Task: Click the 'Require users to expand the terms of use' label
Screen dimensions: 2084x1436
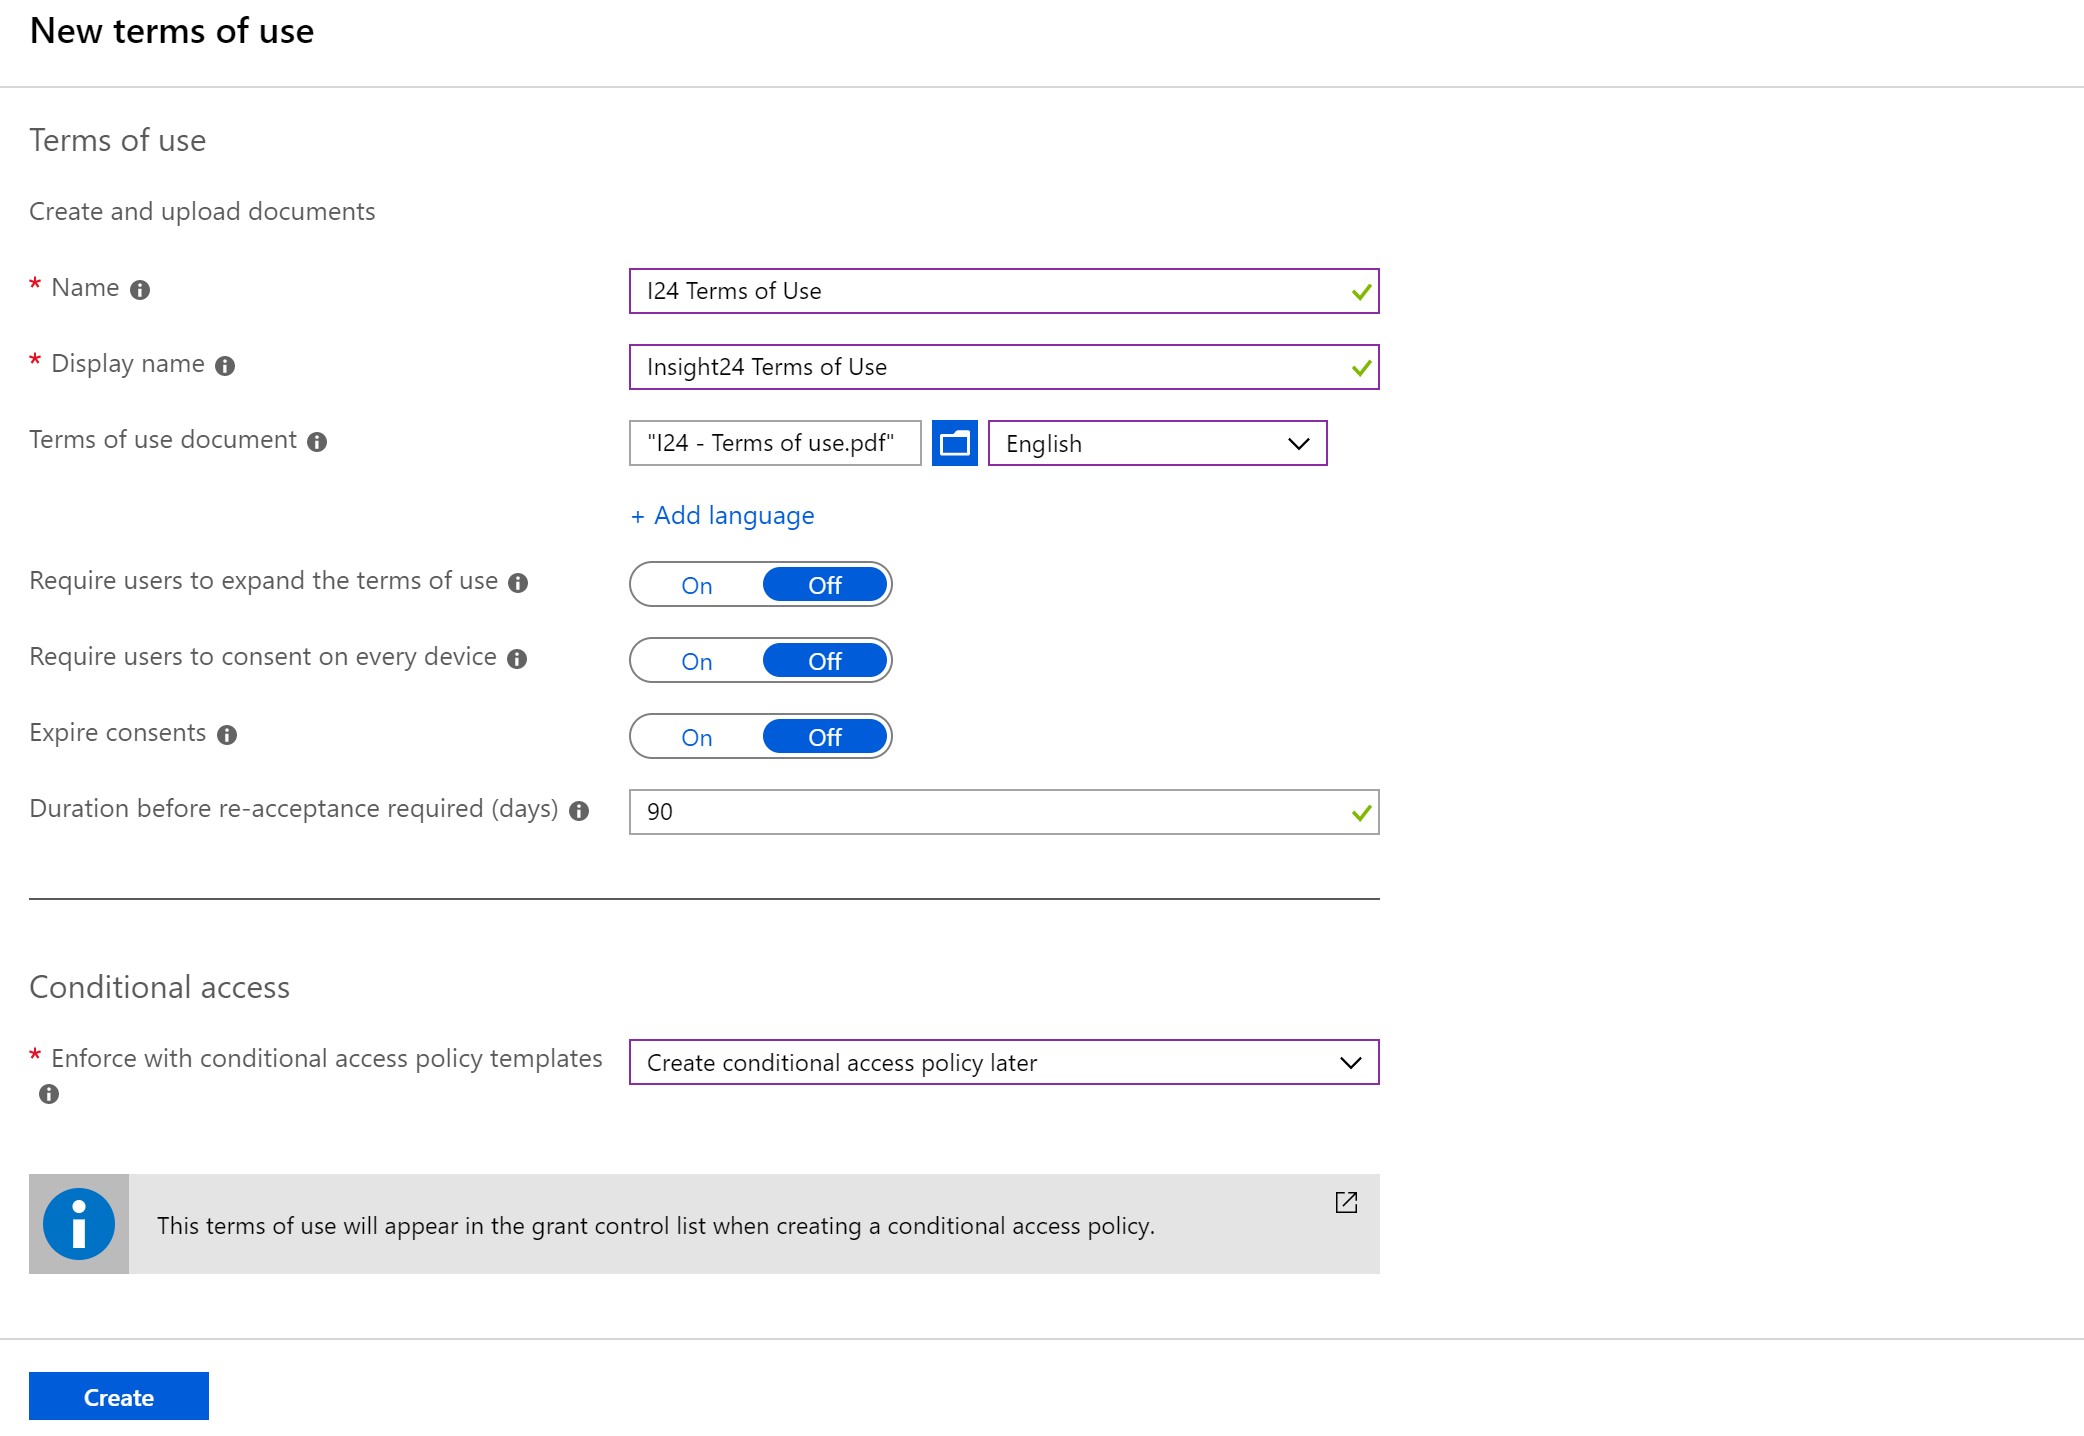Action: coord(264,581)
